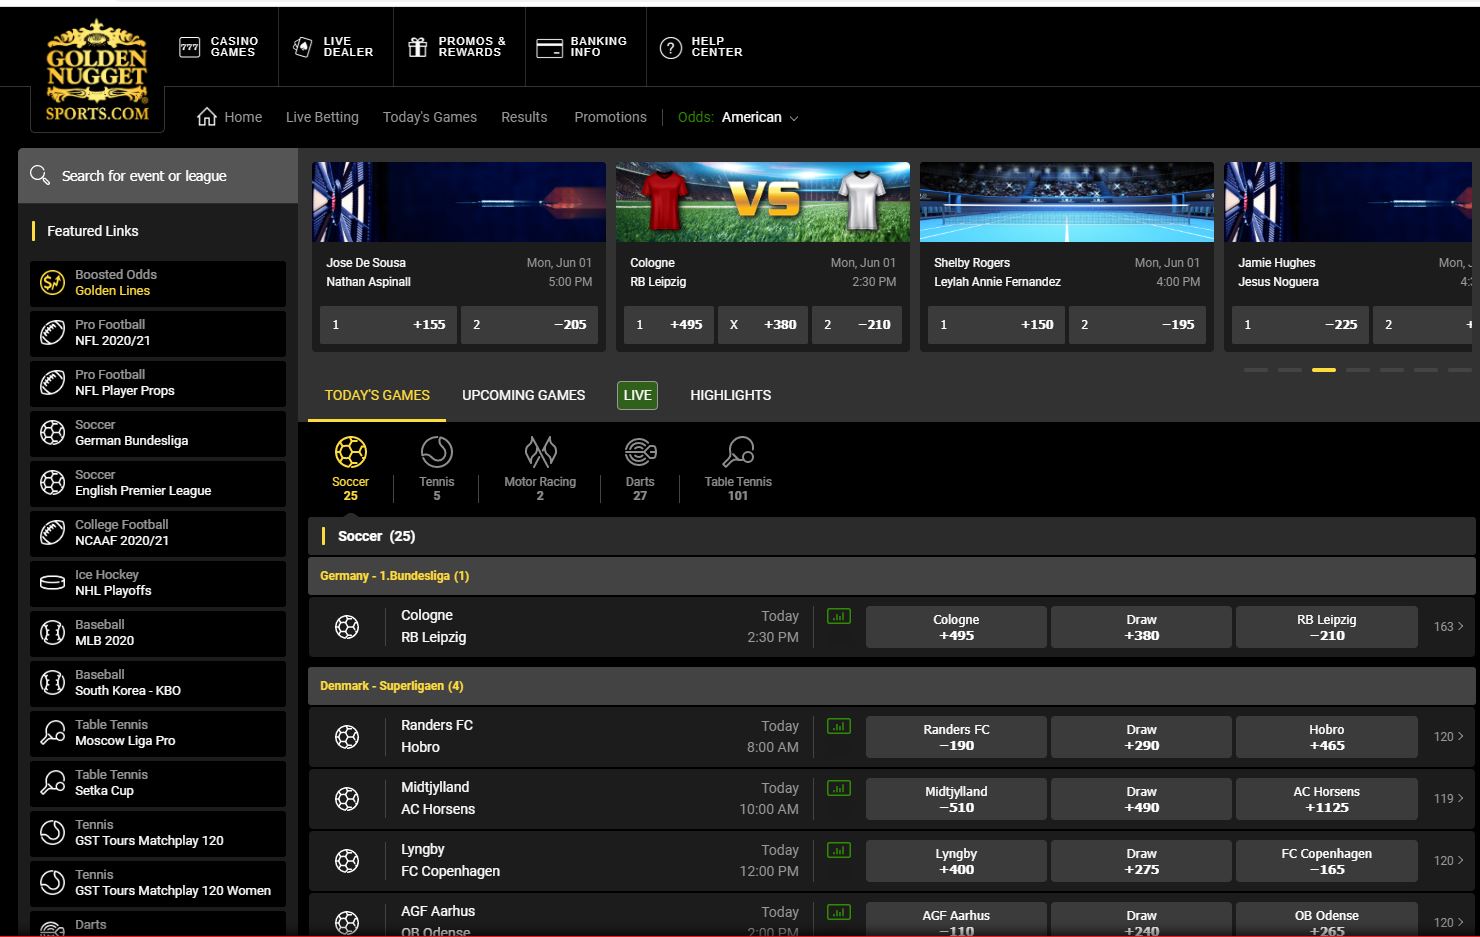The height and width of the screenshot is (937, 1480).
Task: Open Cologne vs RB Leipzig banner
Action: 763,202
